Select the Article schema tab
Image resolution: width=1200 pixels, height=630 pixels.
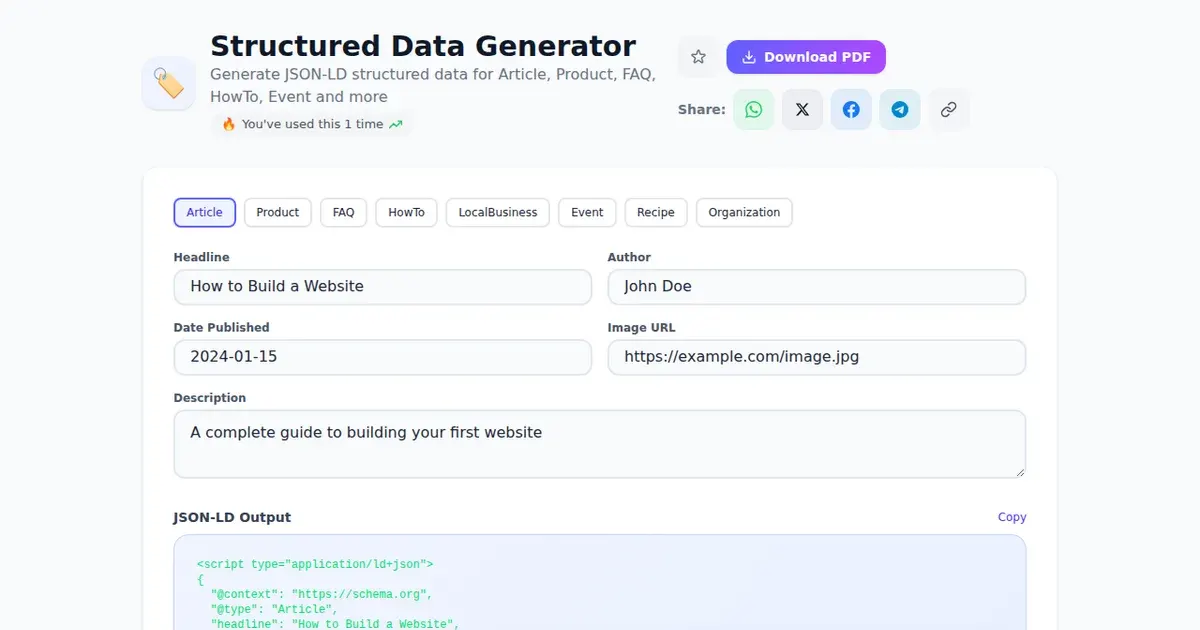pyautogui.click(x=205, y=212)
